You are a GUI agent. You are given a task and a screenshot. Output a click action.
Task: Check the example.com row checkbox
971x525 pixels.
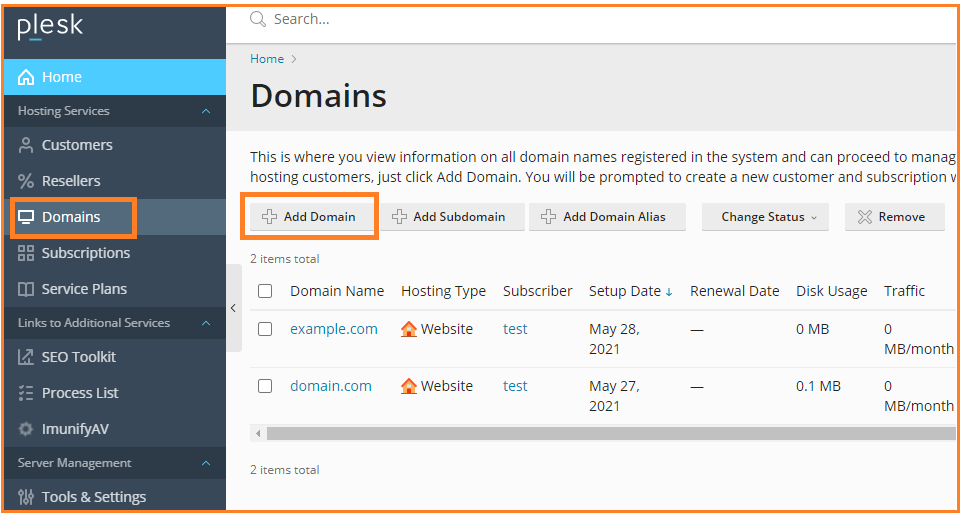(265, 329)
